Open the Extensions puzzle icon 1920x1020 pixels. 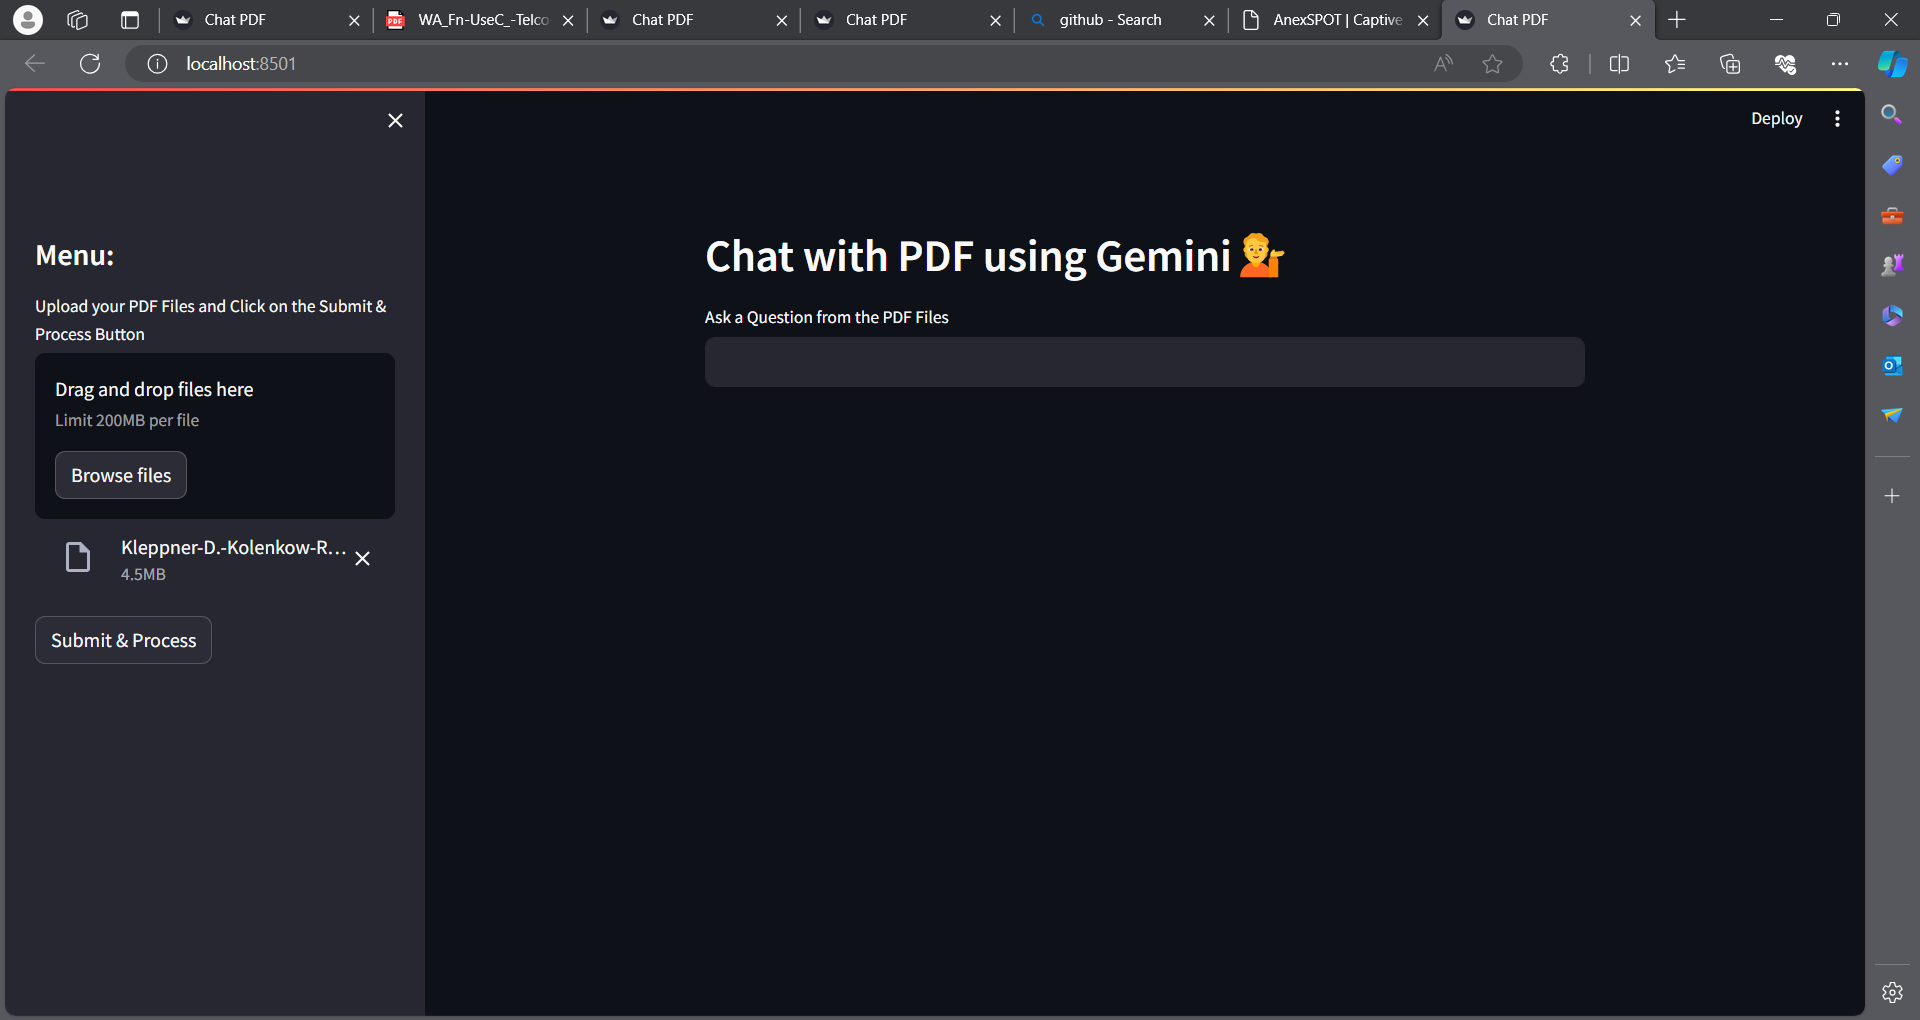tap(1559, 63)
